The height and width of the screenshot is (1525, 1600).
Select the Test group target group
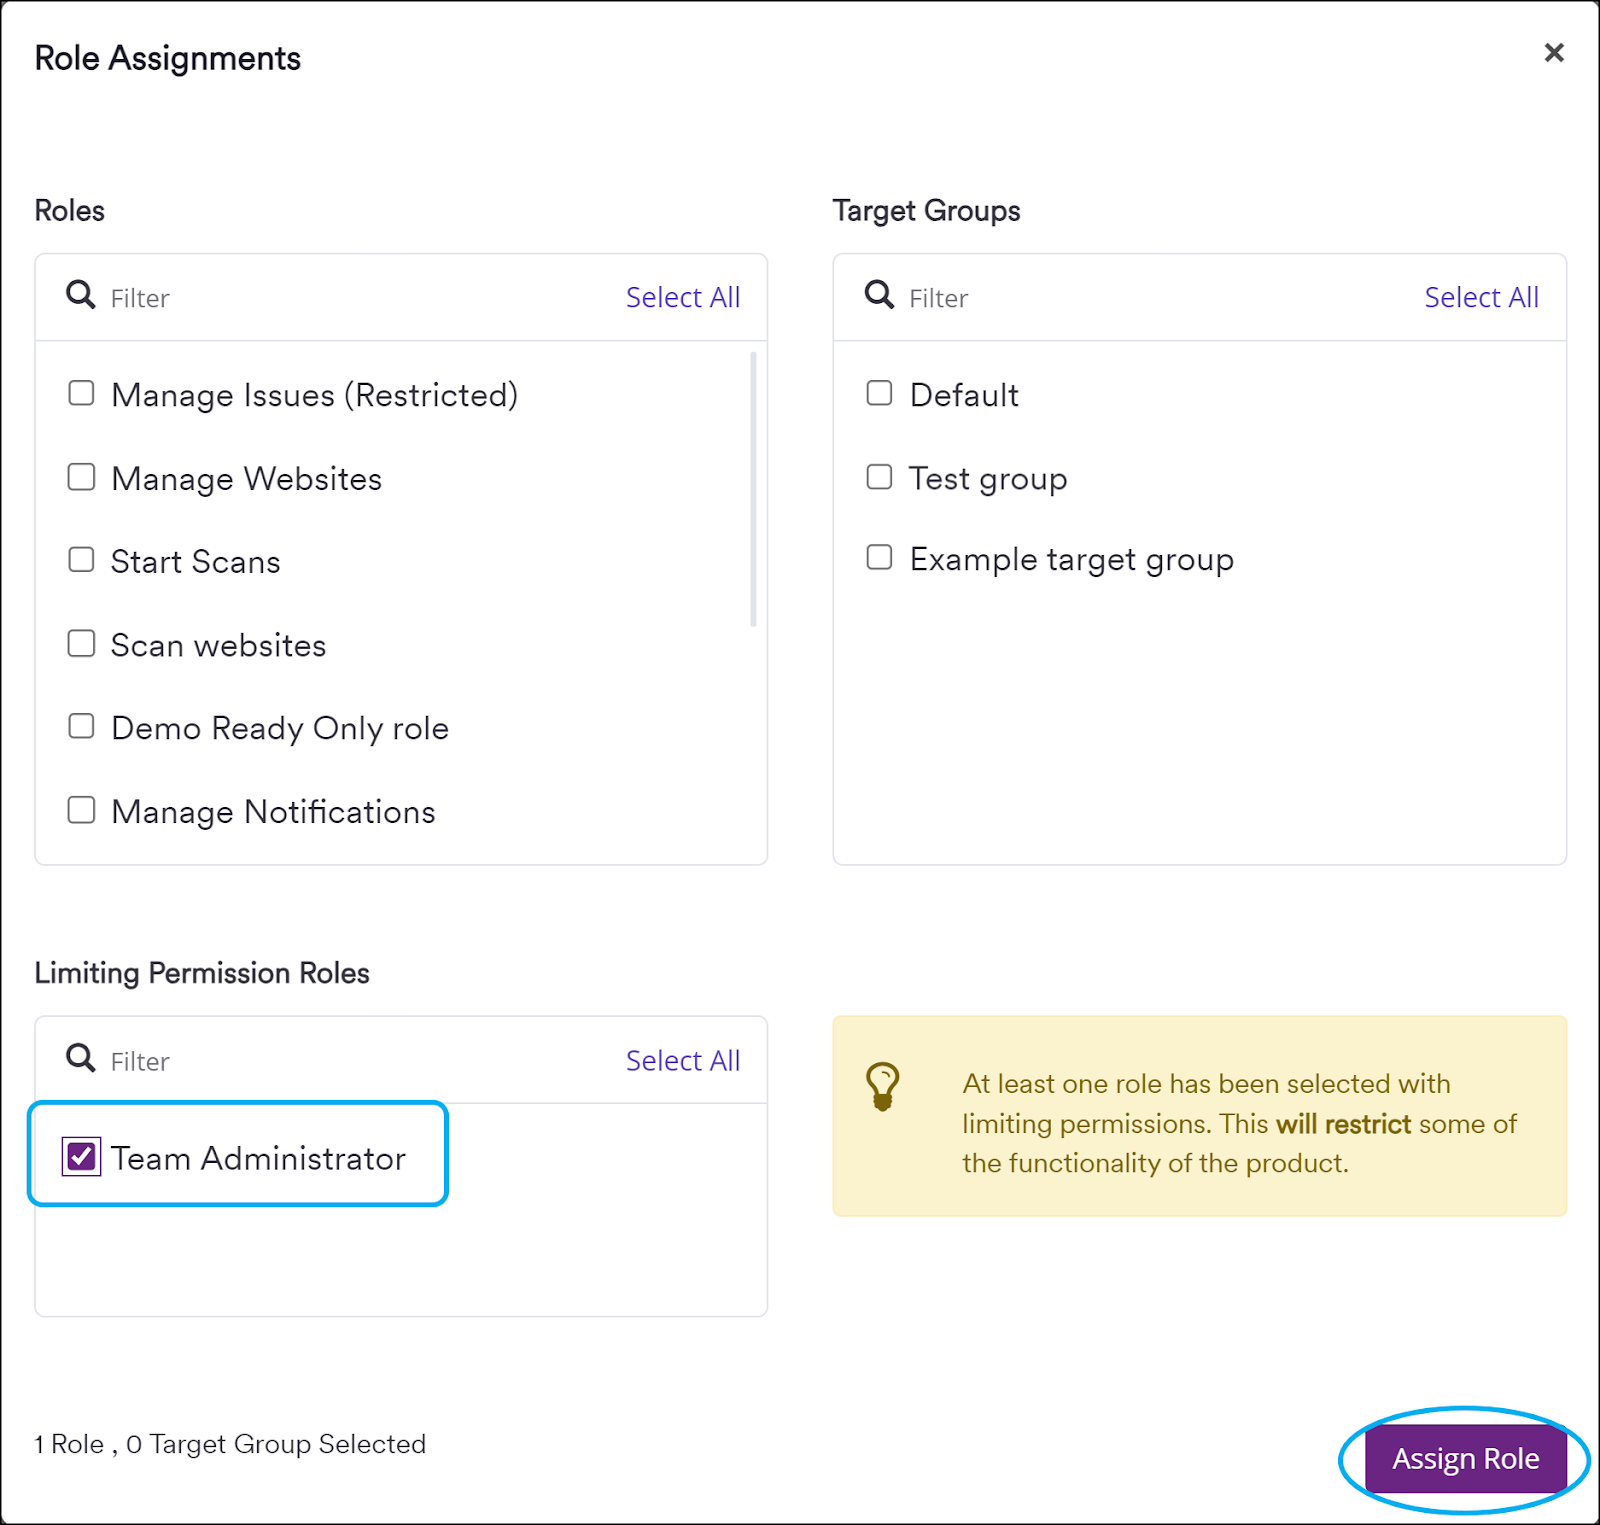pos(878,477)
